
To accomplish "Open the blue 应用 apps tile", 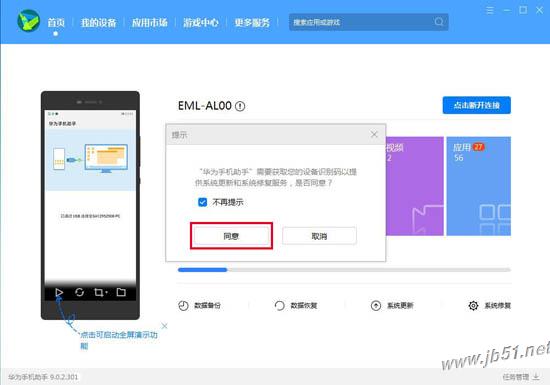I will pyautogui.click(x=478, y=186).
